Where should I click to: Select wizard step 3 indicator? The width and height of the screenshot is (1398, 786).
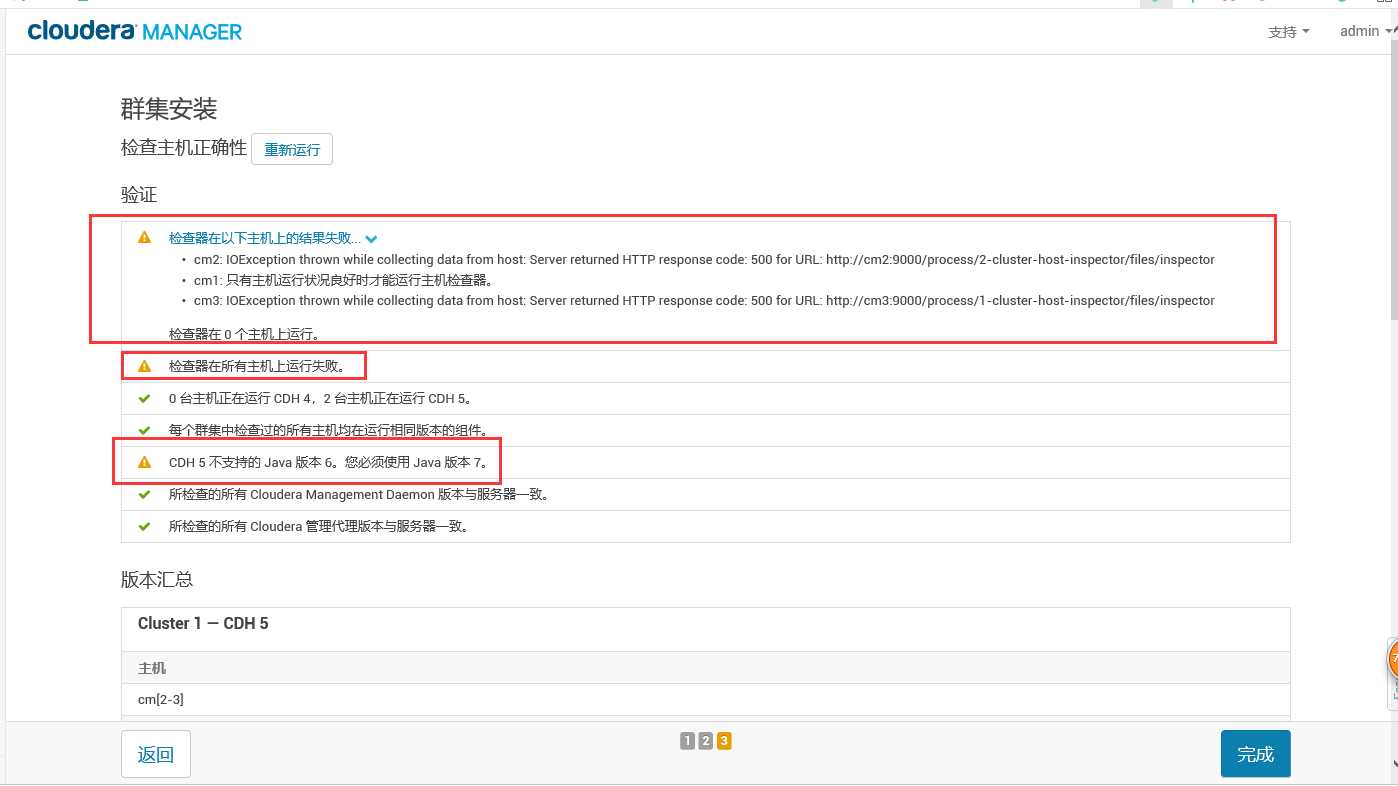pyautogui.click(x=724, y=741)
